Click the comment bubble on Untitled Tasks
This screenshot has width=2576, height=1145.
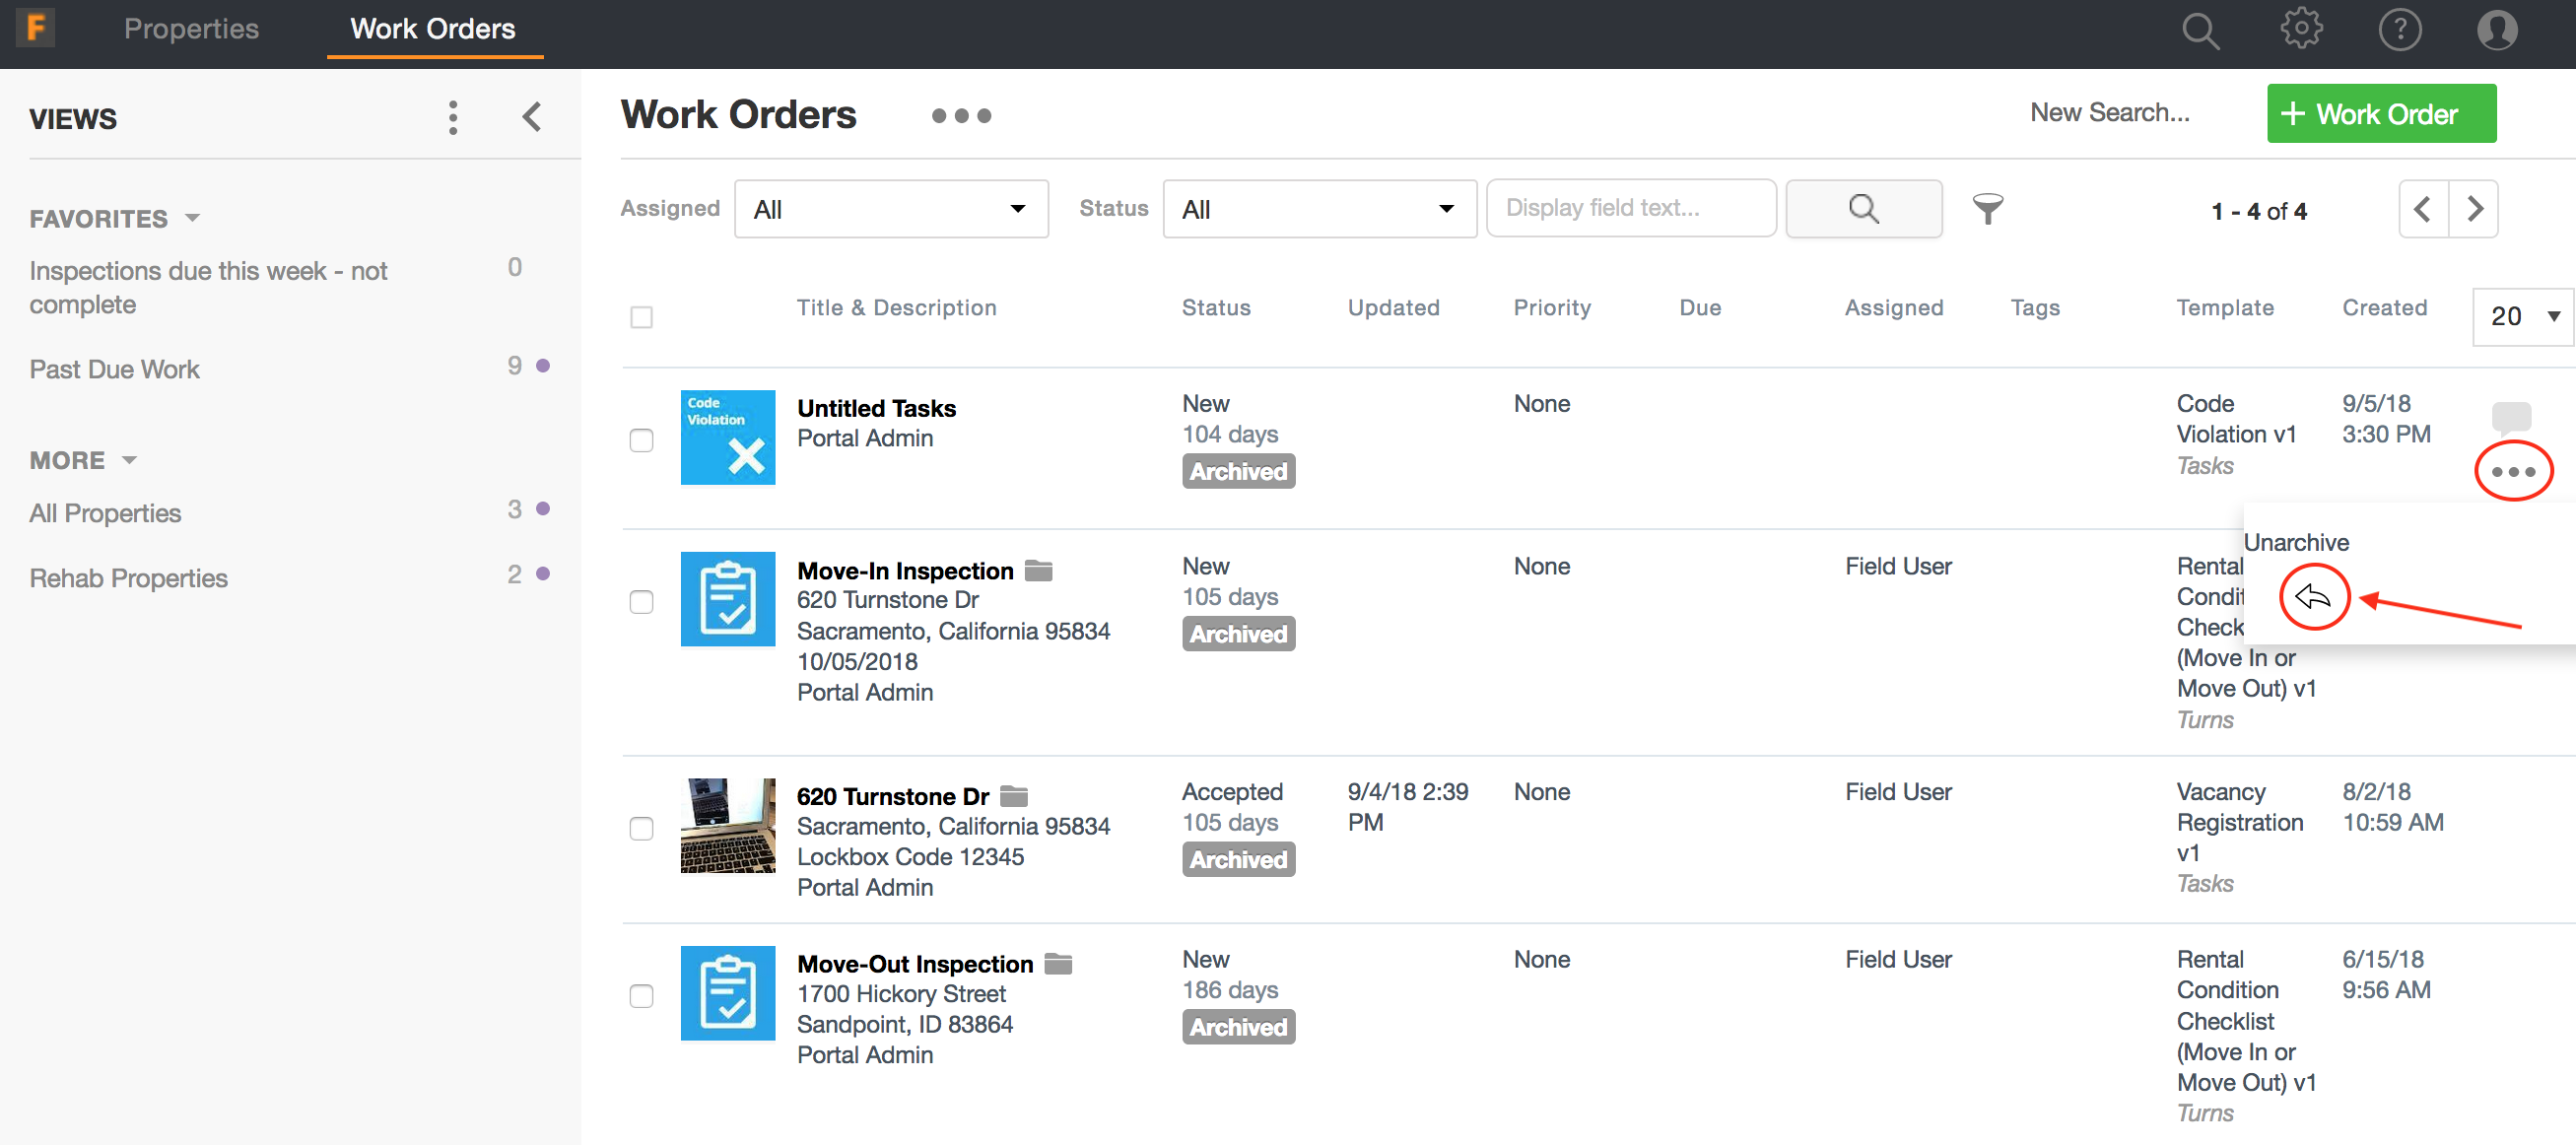2510,416
